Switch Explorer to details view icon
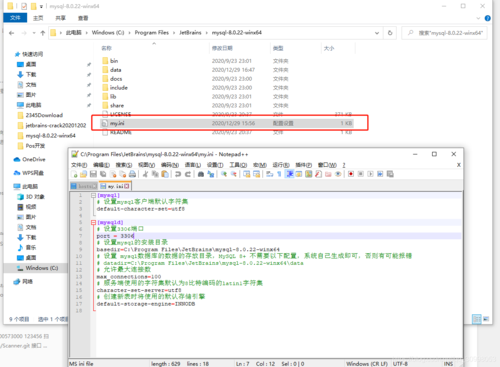 tap(477, 319)
